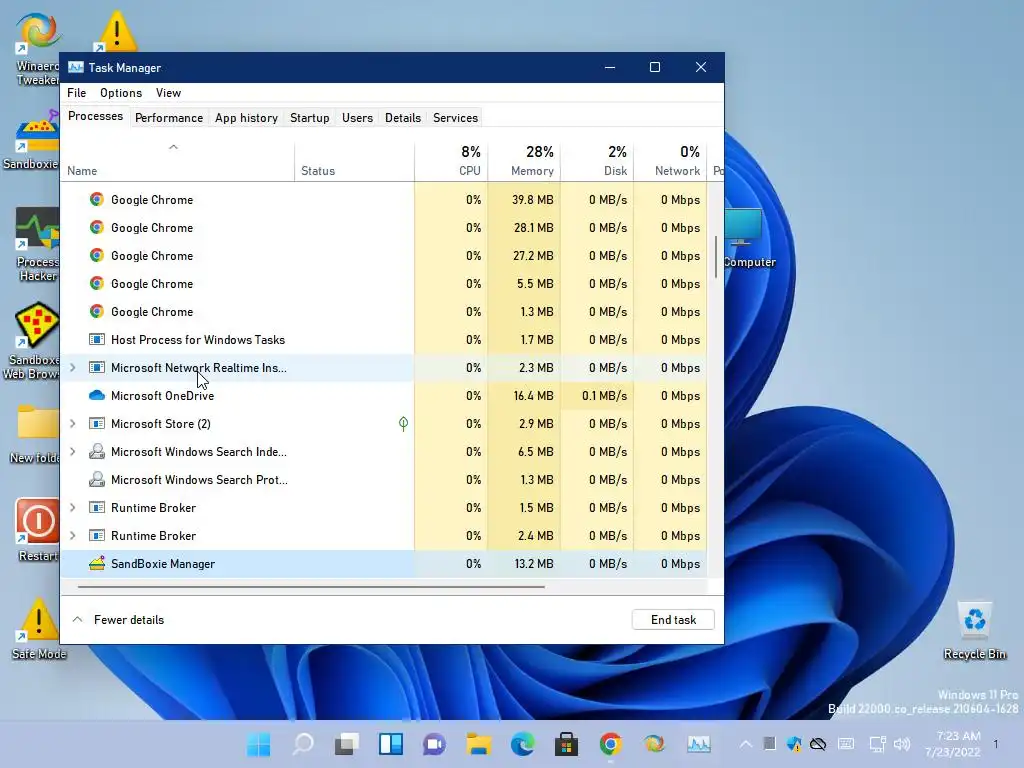Open the File menu
This screenshot has height=768, width=1024.
click(x=76, y=93)
